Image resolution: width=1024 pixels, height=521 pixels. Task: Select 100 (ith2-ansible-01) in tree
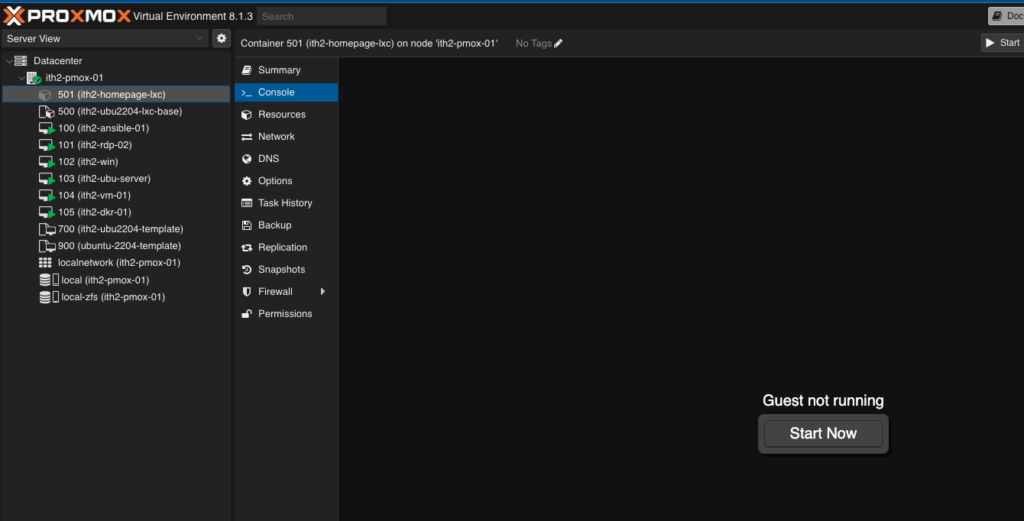coord(116,129)
